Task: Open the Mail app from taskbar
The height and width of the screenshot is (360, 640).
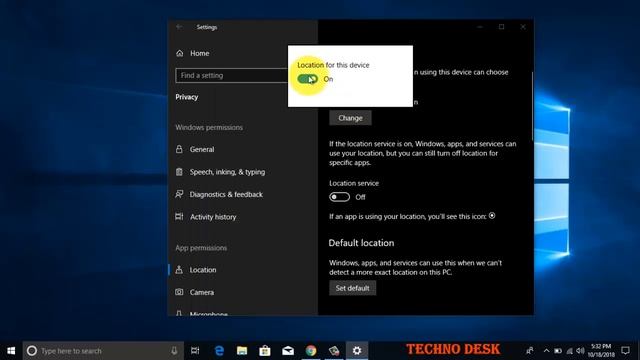Action: pyautogui.click(x=288, y=351)
